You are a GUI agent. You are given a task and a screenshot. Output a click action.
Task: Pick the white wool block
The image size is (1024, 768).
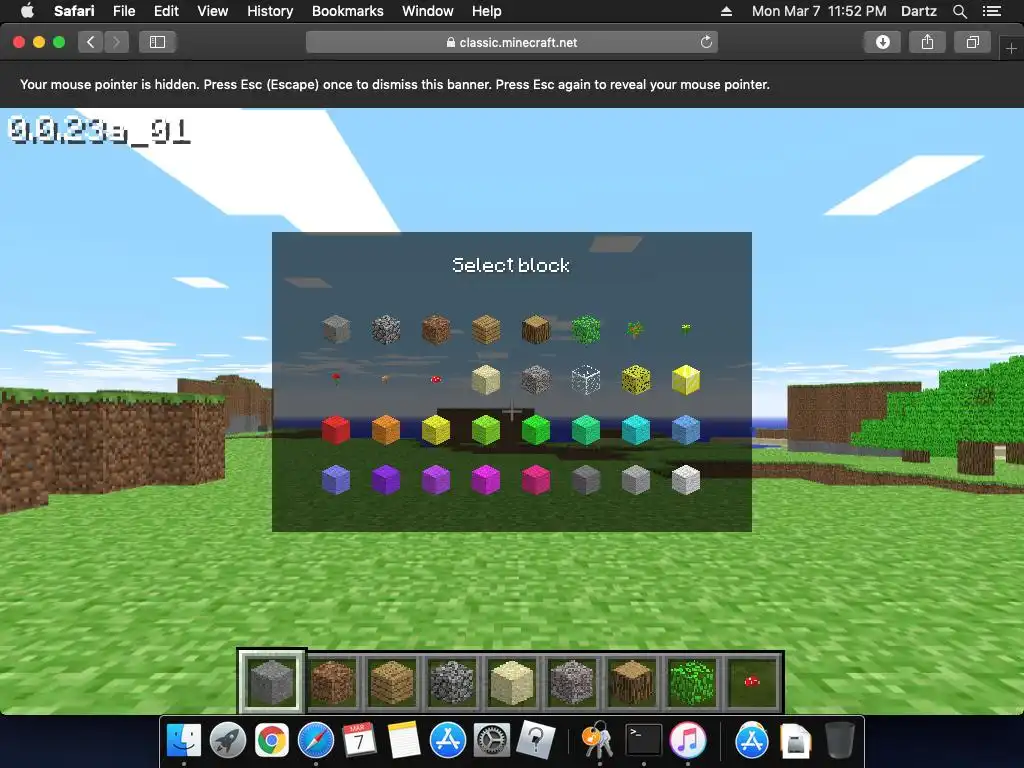pos(686,479)
